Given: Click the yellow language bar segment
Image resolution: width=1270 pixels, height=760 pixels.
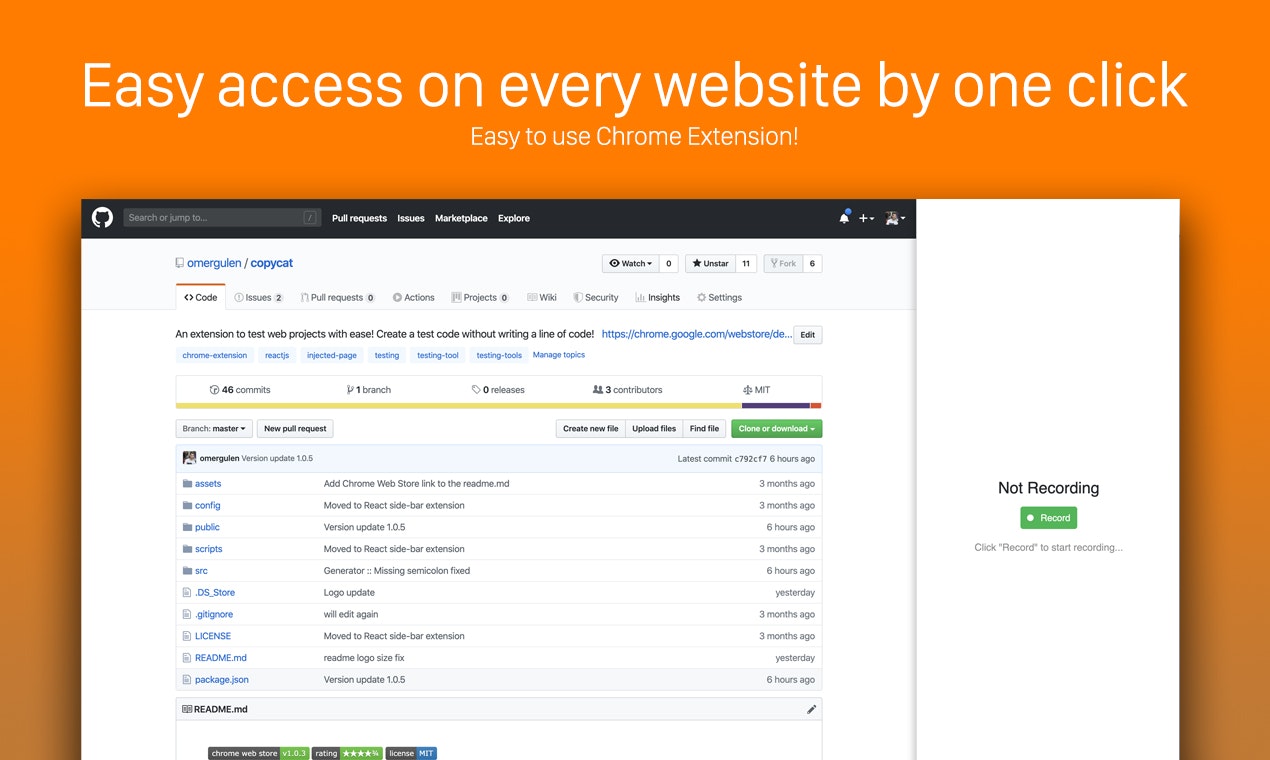Looking at the screenshot, I should click(x=459, y=405).
